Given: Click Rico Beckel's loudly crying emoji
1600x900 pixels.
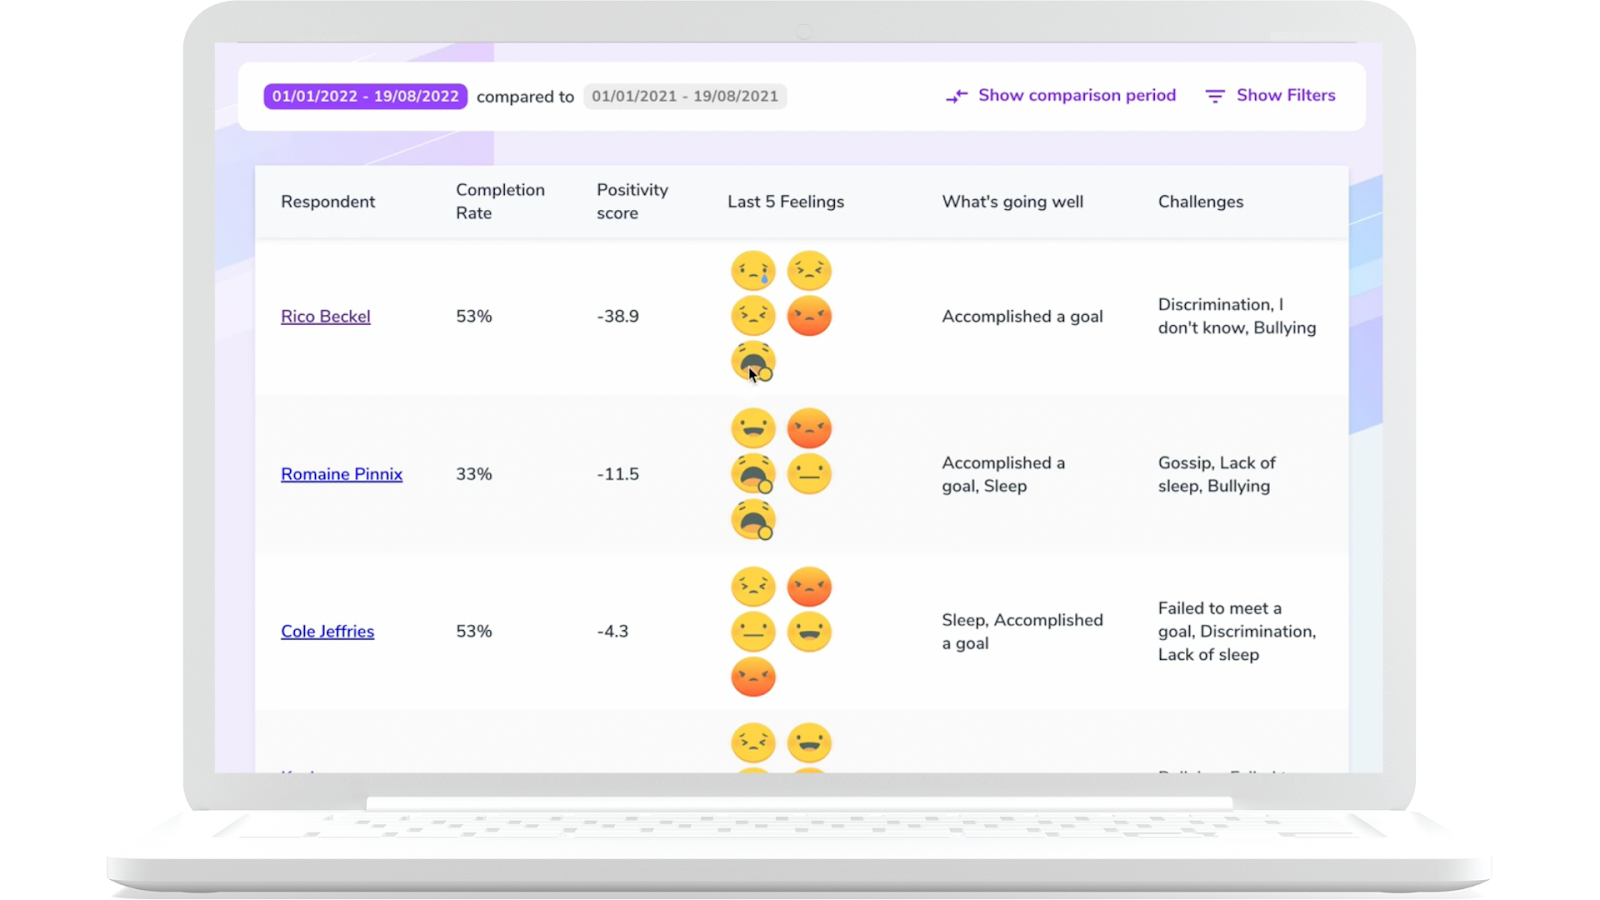Looking at the screenshot, I should (x=753, y=361).
